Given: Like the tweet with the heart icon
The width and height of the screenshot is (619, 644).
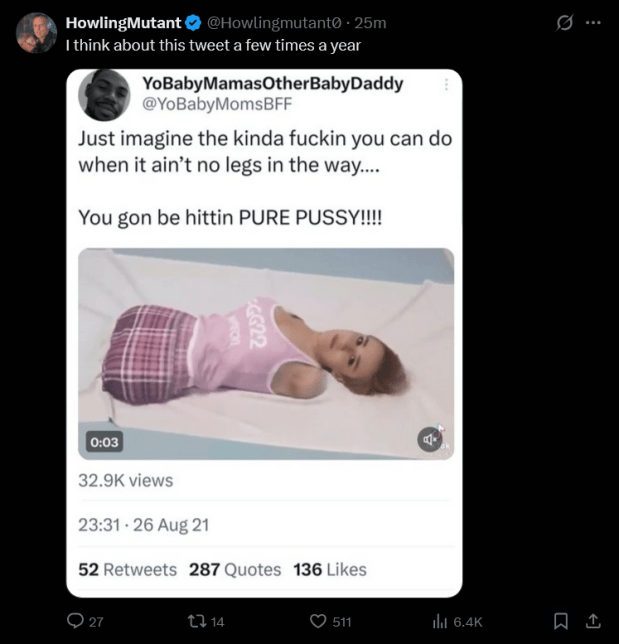Looking at the screenshot, I should [x=319, y=621].
